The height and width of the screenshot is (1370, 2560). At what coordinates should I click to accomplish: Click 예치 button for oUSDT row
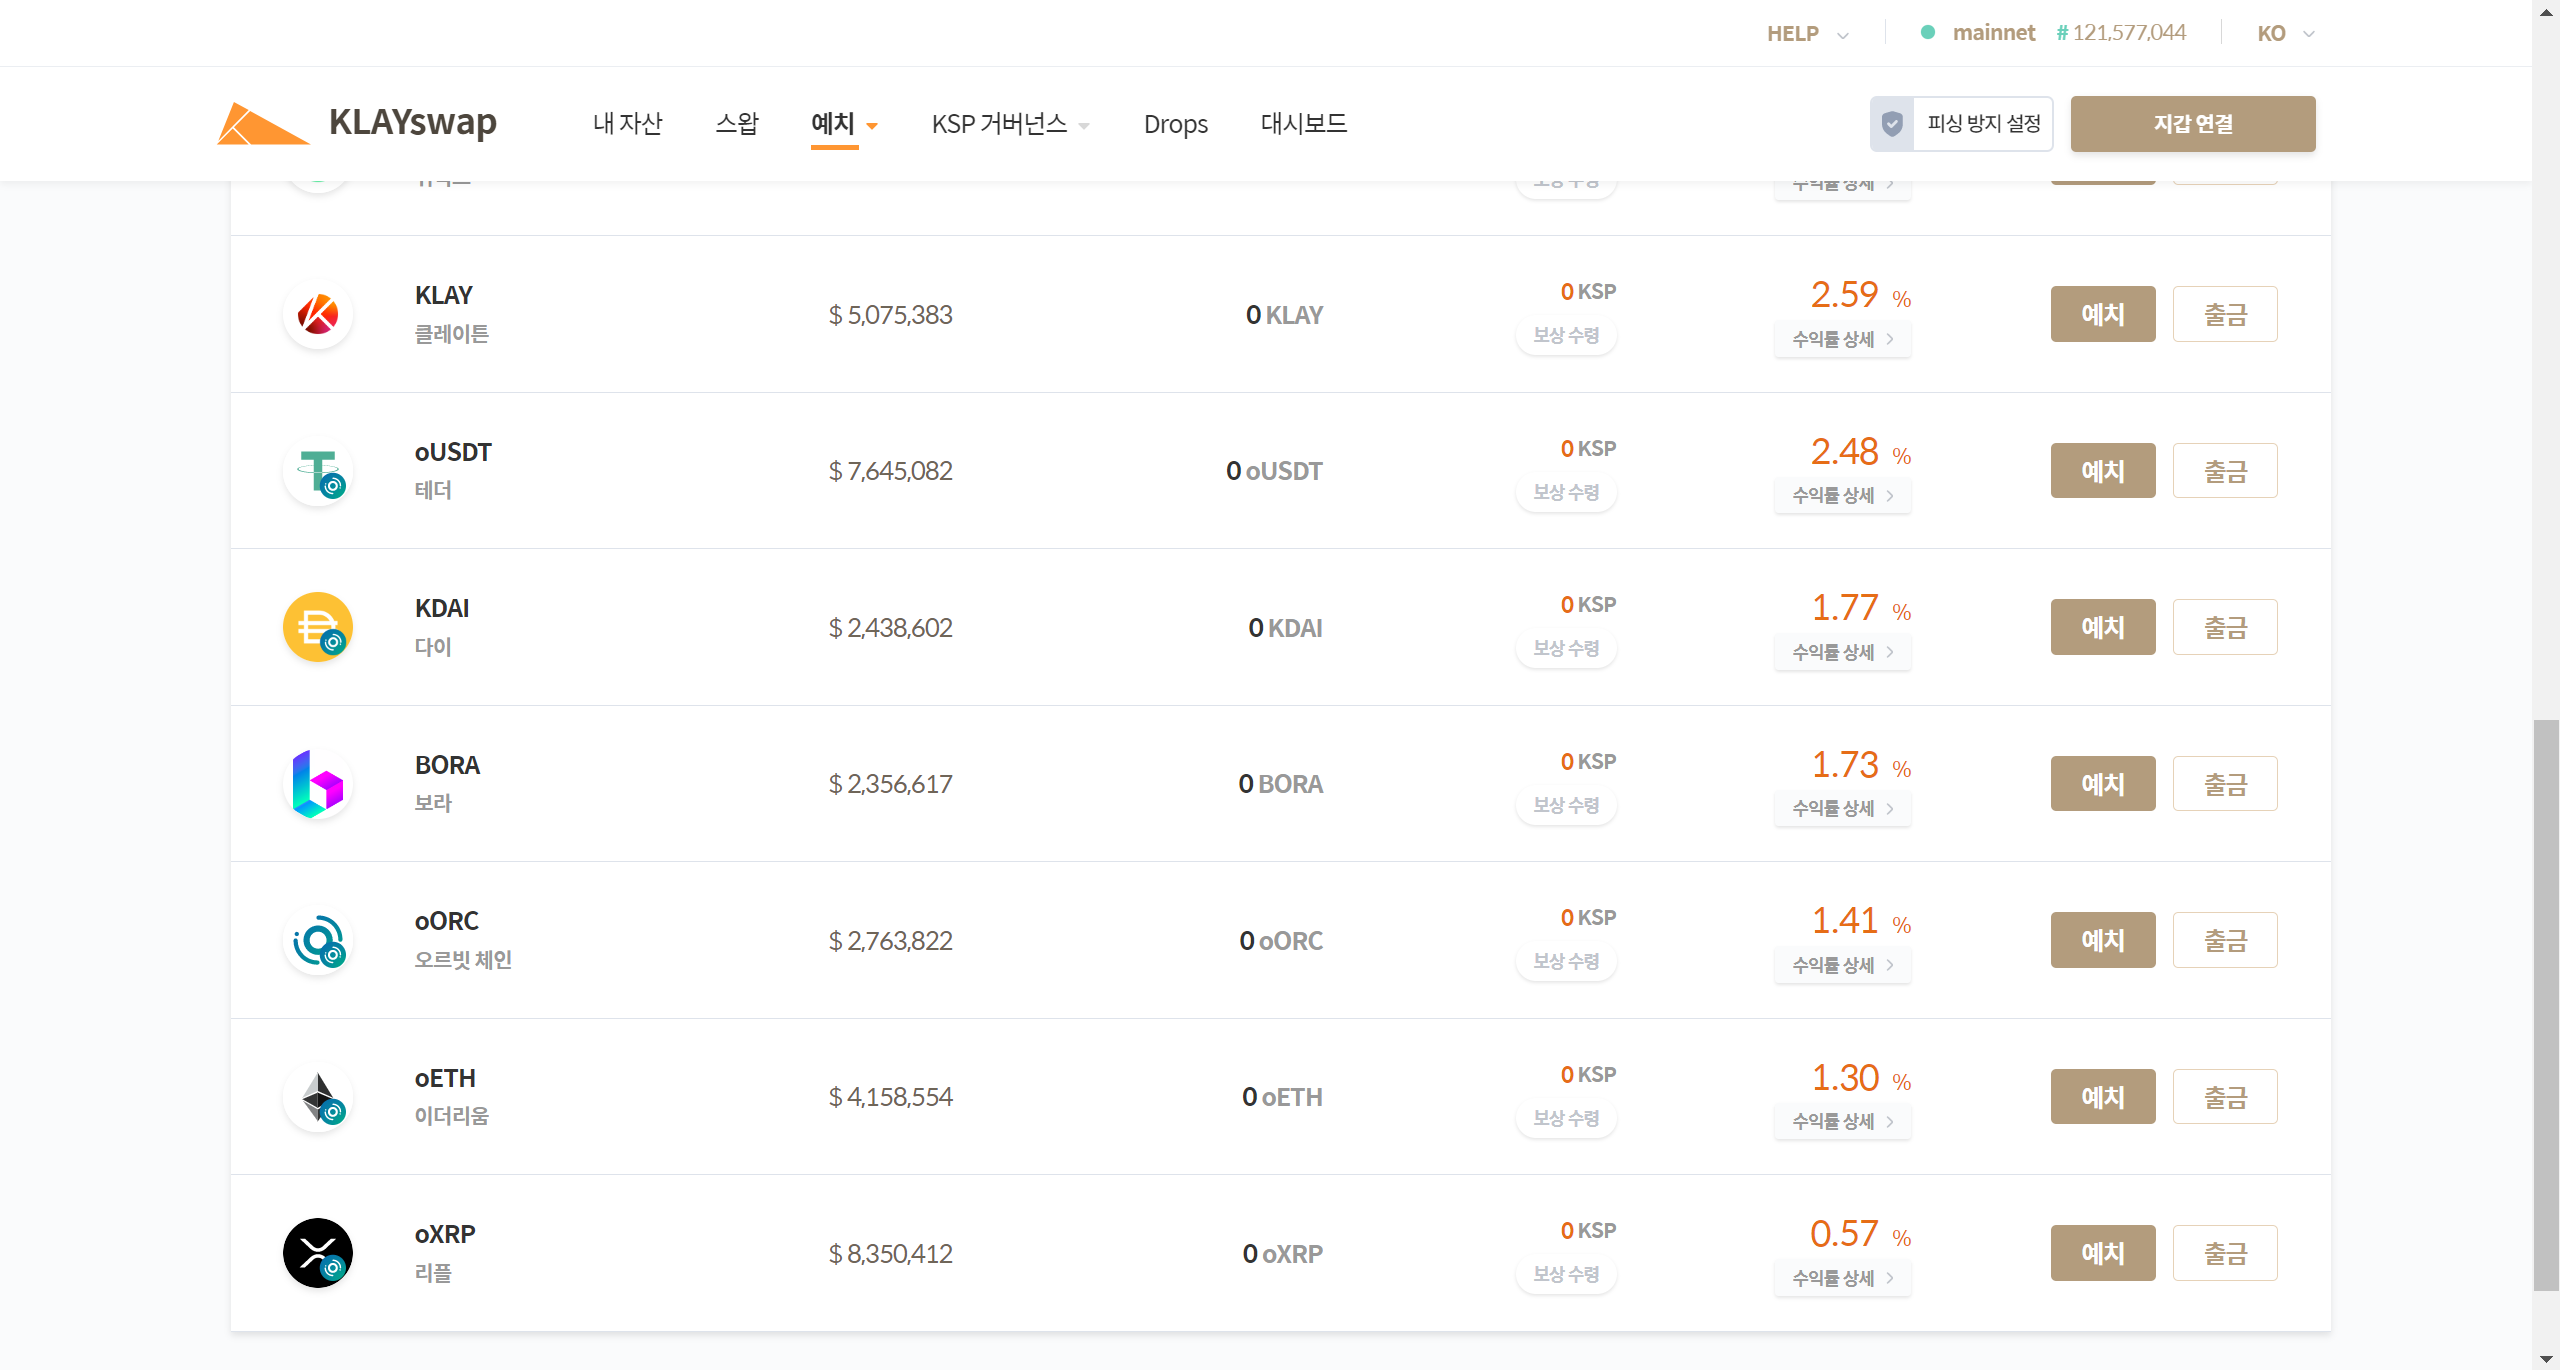(2102, 471)
